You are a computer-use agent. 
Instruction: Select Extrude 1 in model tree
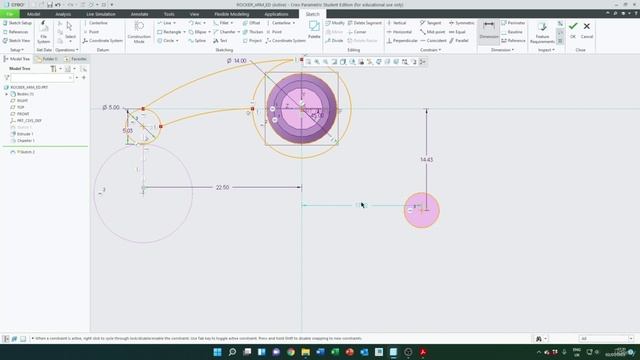pos(22,134)
